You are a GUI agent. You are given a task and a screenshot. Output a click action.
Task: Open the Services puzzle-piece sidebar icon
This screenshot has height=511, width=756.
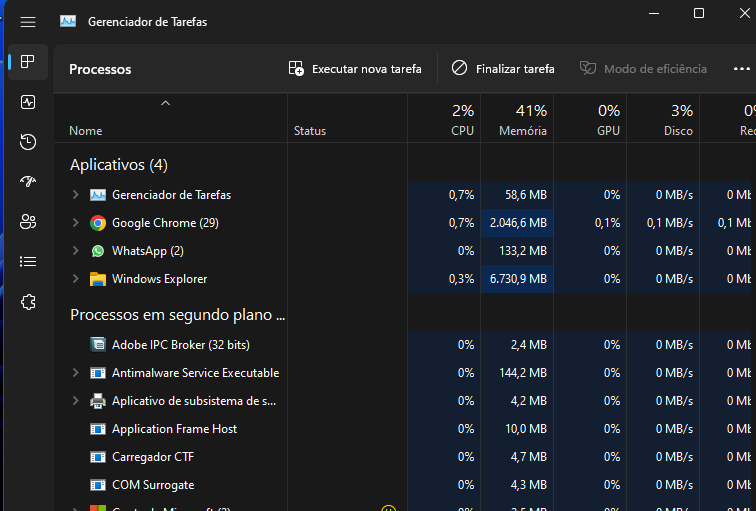[x=28, y=302]
